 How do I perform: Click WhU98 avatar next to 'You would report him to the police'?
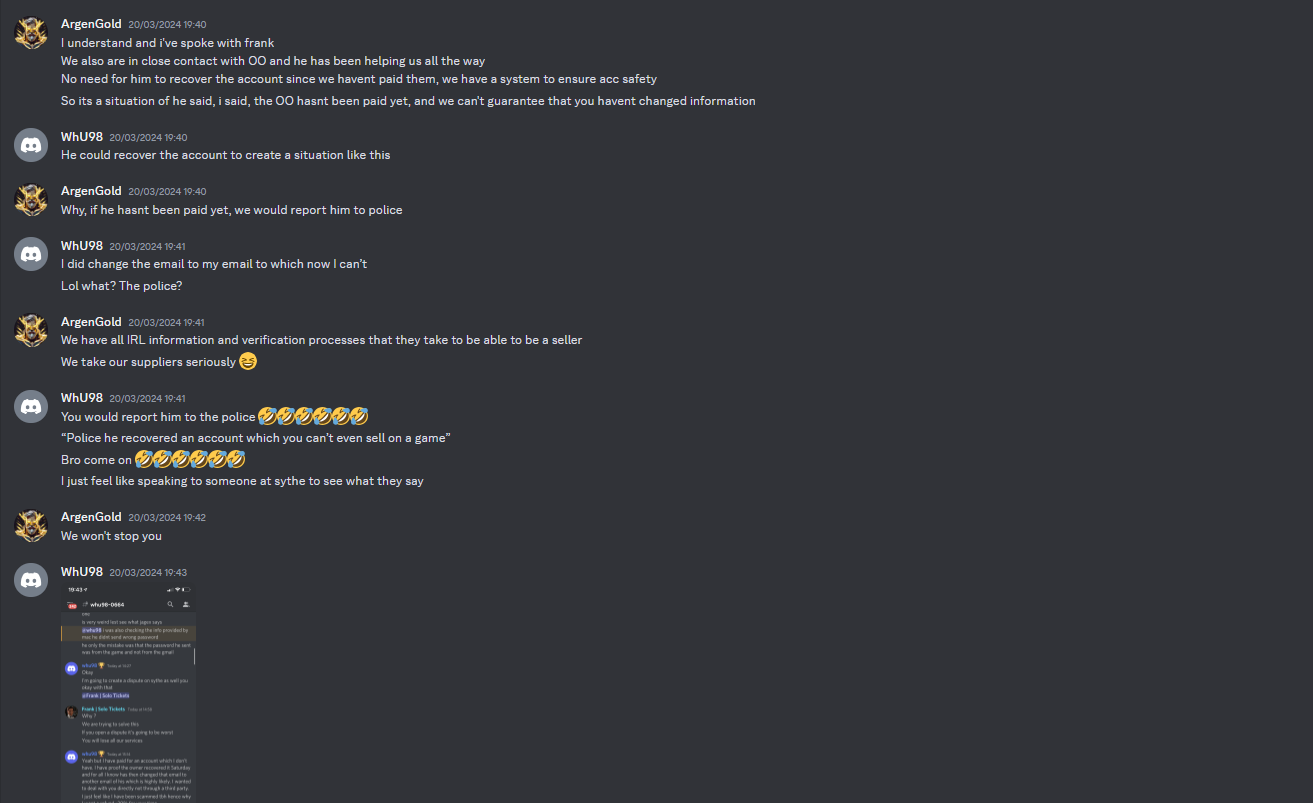point(31,407)
